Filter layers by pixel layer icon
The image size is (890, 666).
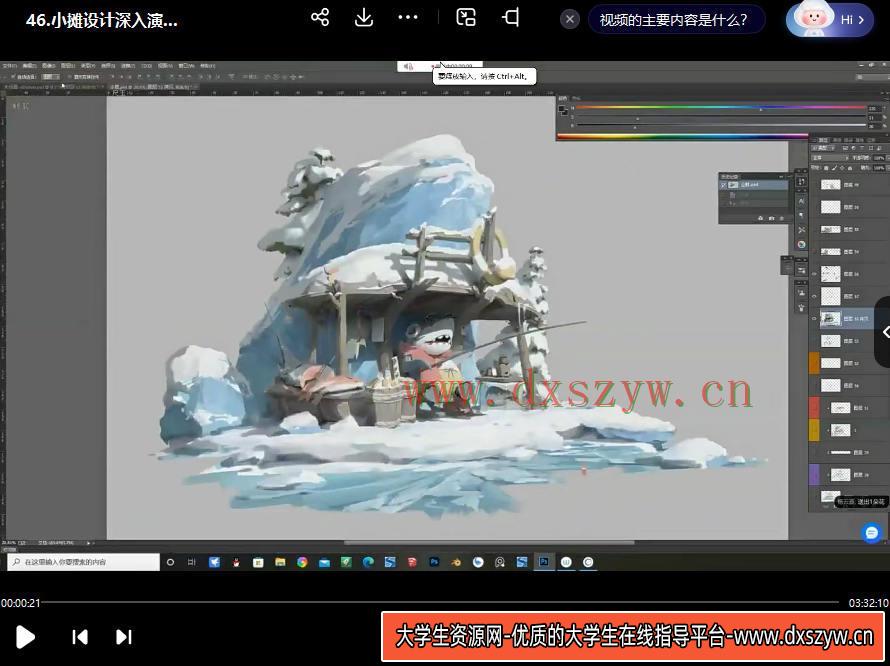pos(847,148)
